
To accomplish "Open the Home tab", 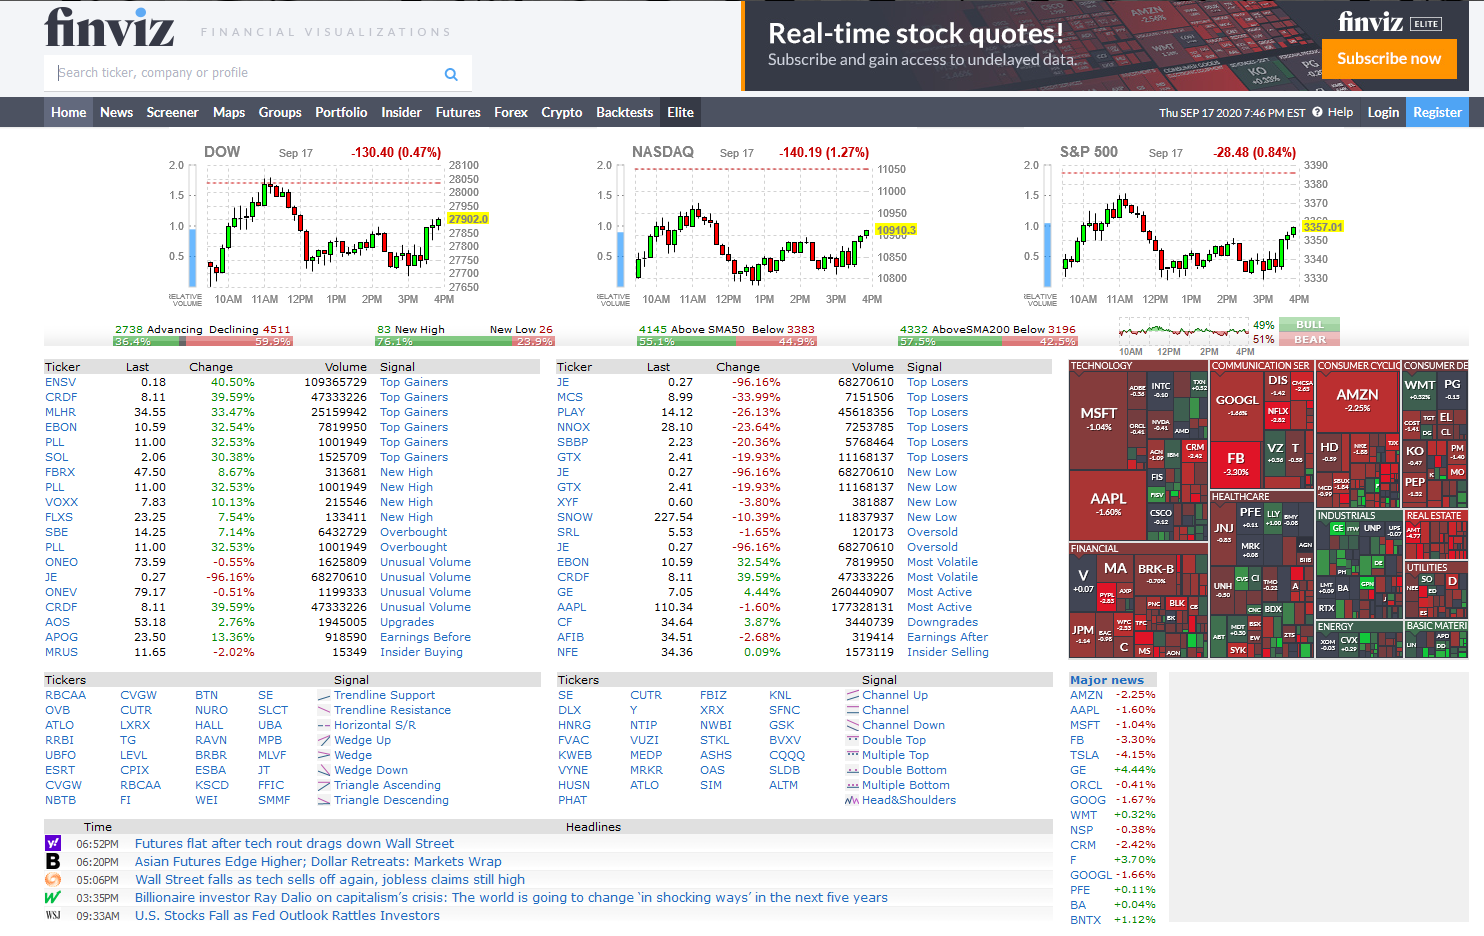I will pyautogui.click(x=69, y=112).
